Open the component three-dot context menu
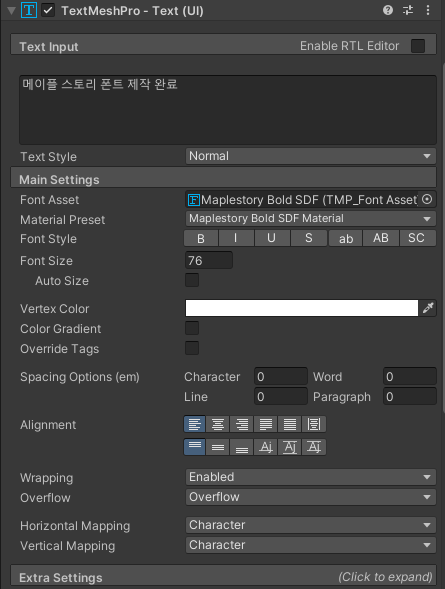The width and height of the screenshot is (445, 589). pos(428,10)
